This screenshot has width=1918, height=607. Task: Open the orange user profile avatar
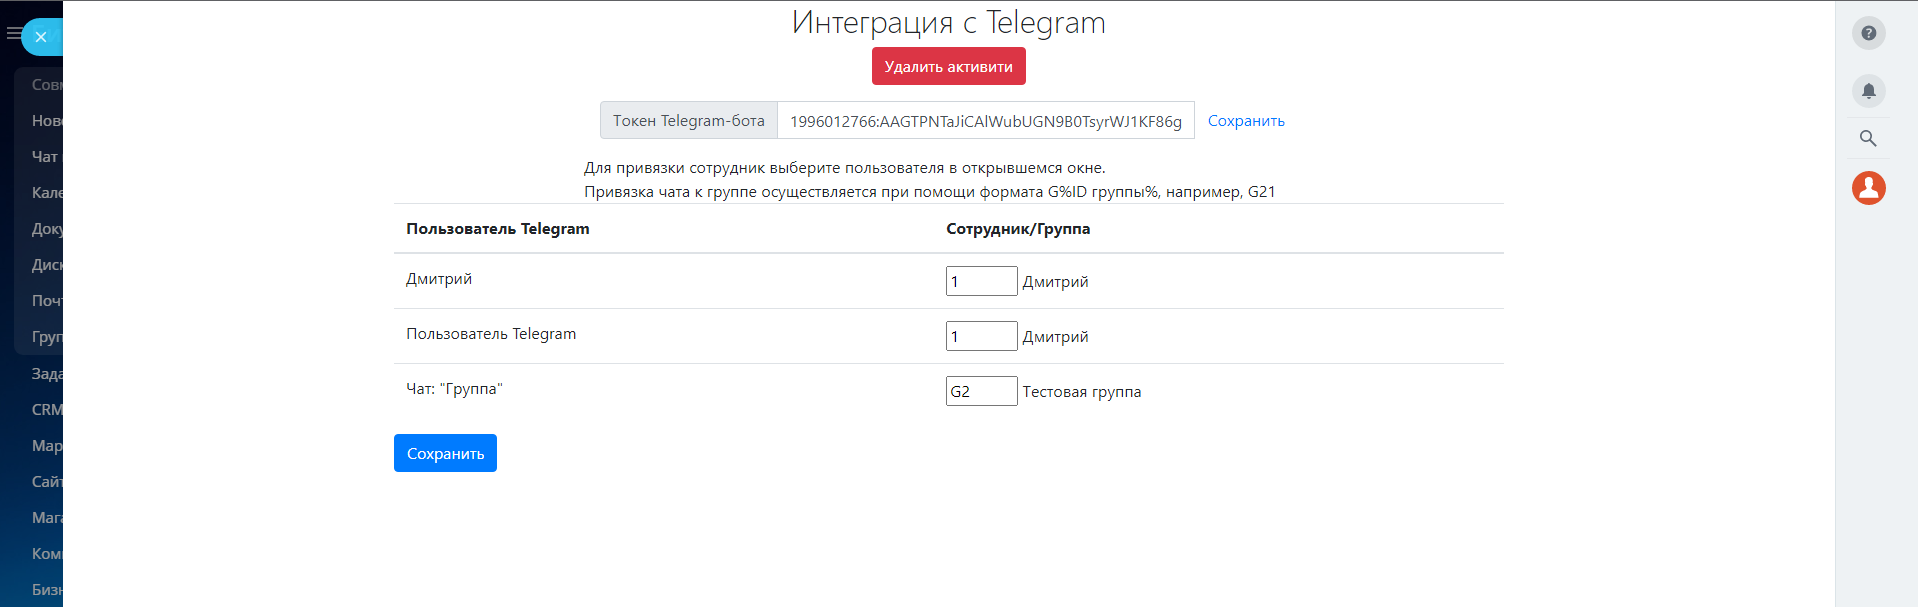[1868, 187]
